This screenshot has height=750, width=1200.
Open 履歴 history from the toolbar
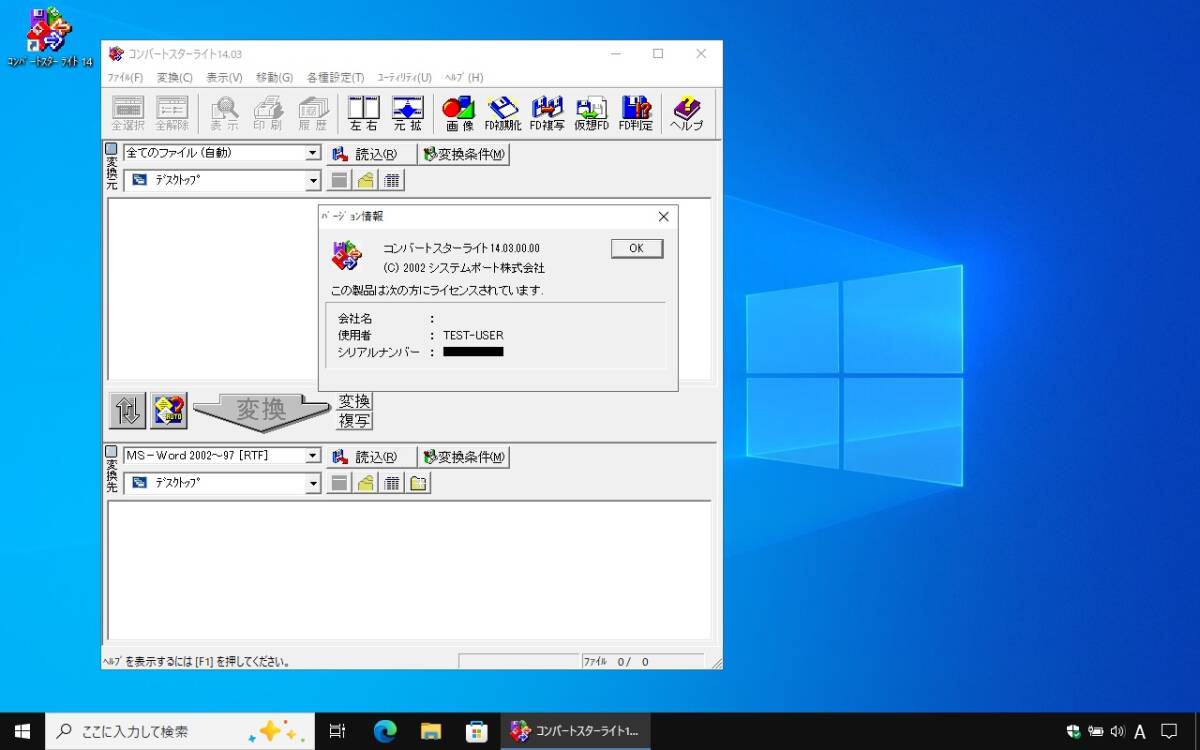tap(313, 113)
